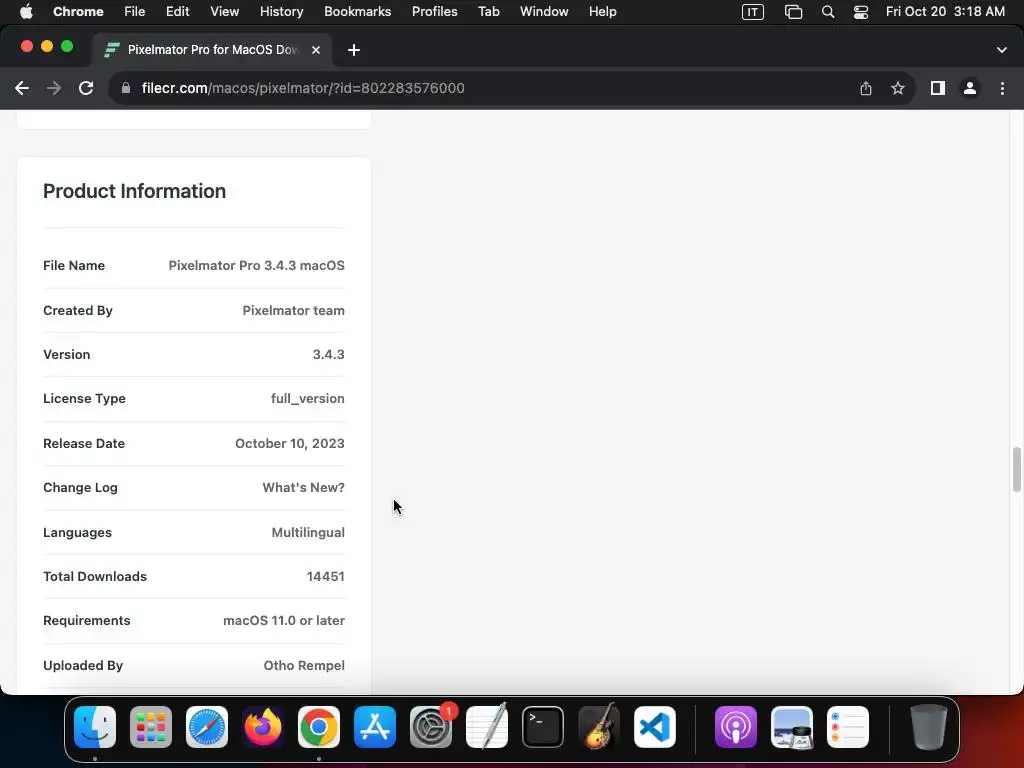The height and width of the screenshot is (768, 1024).
Task: Click the Pixelmator team value
Action: click(x=293, y=310)
